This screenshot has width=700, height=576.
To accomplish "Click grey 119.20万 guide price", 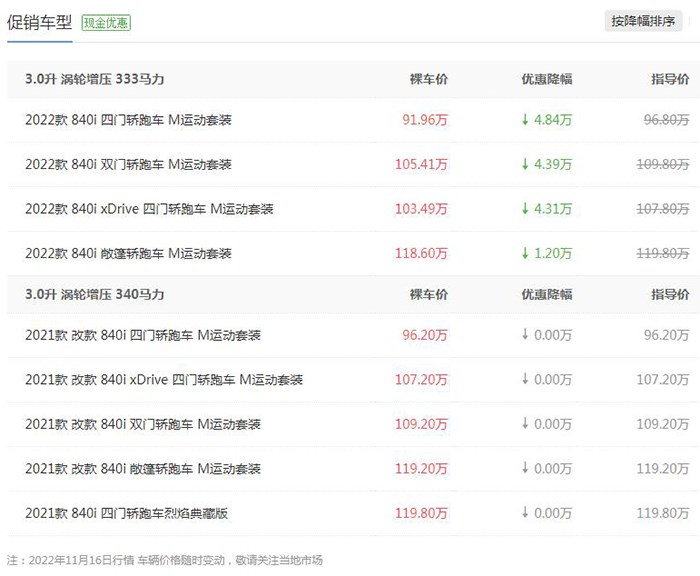I will (663, 469).
